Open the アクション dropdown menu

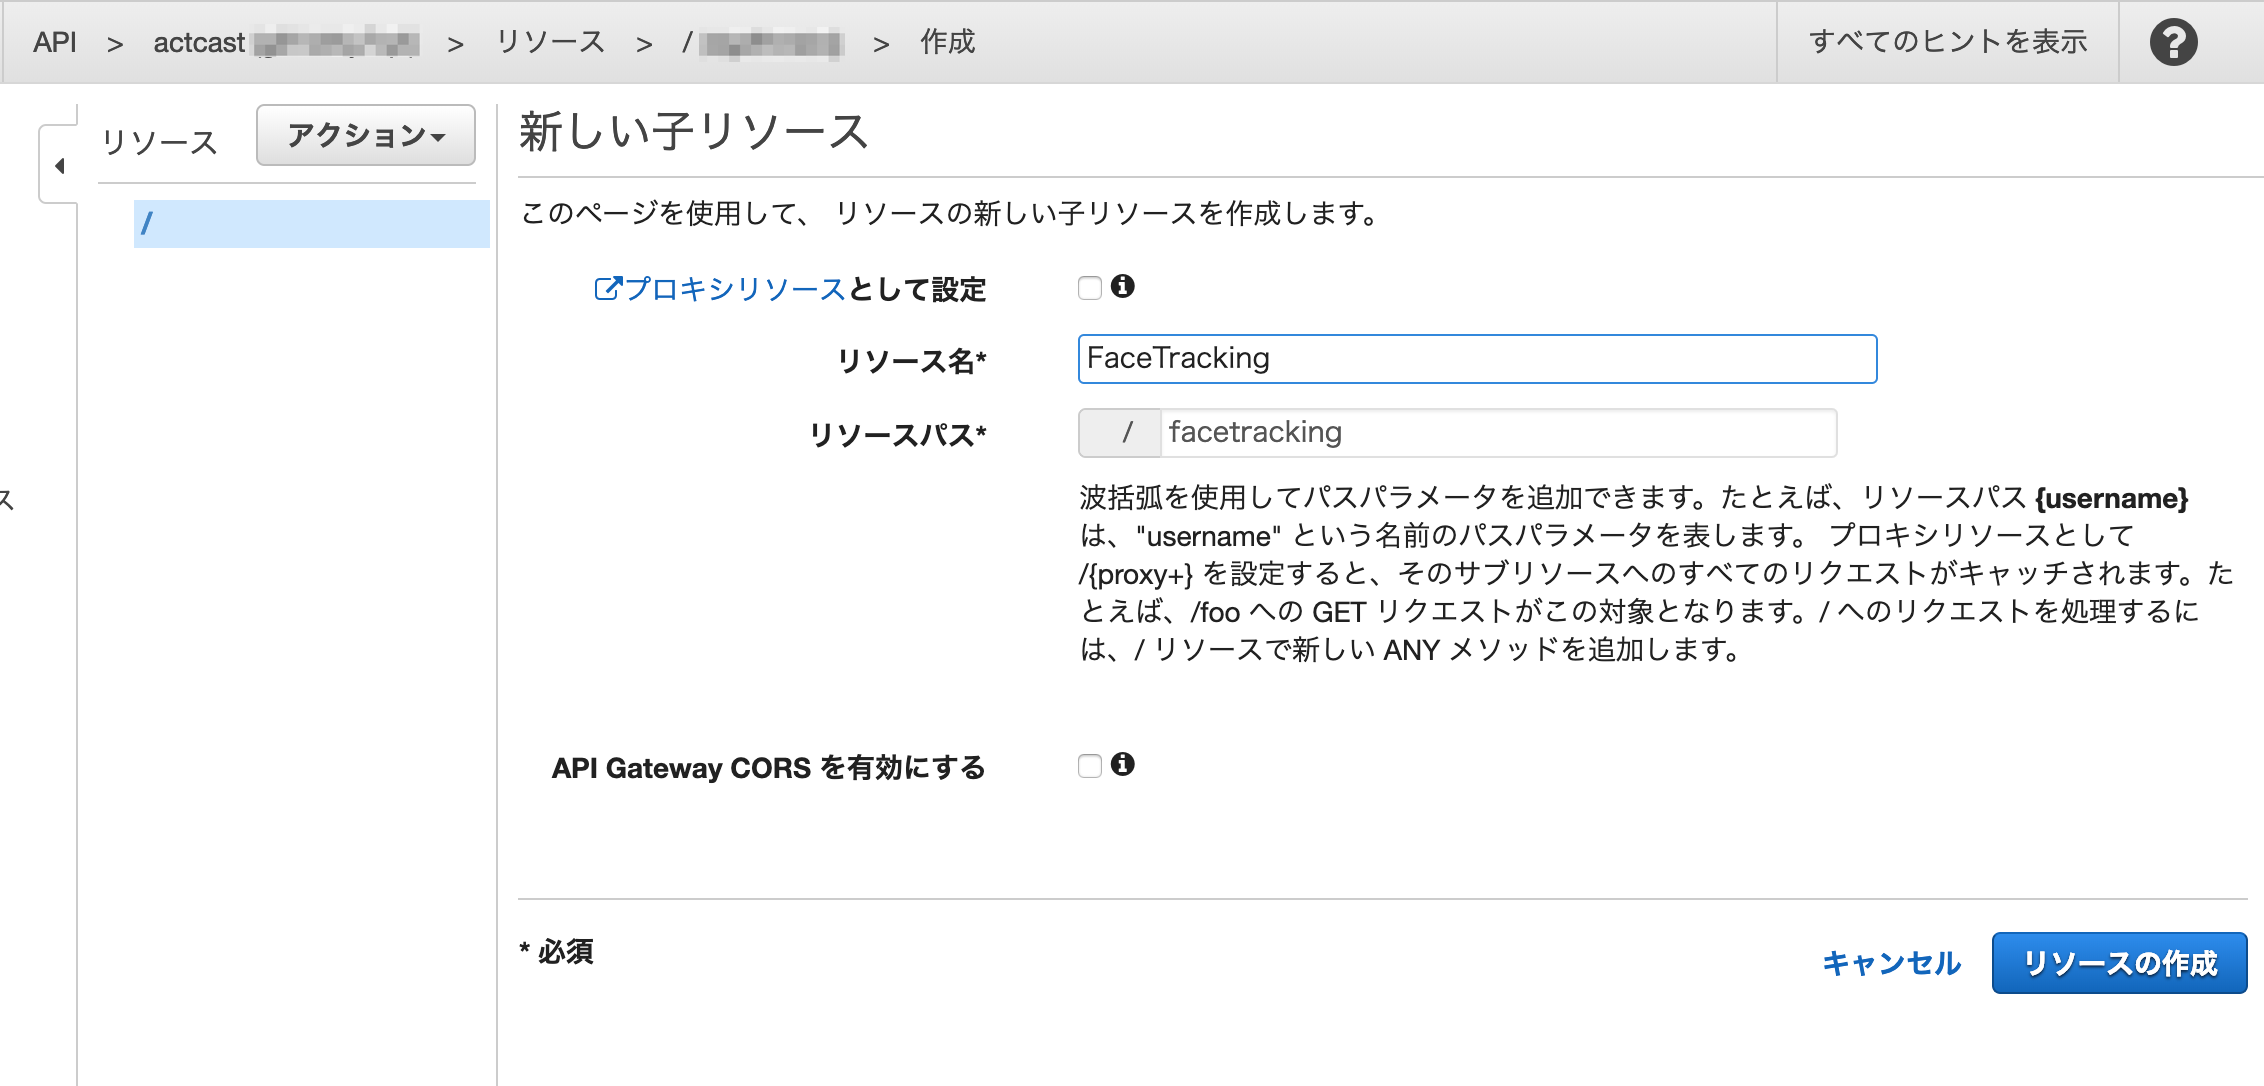[x=365, y=135]
